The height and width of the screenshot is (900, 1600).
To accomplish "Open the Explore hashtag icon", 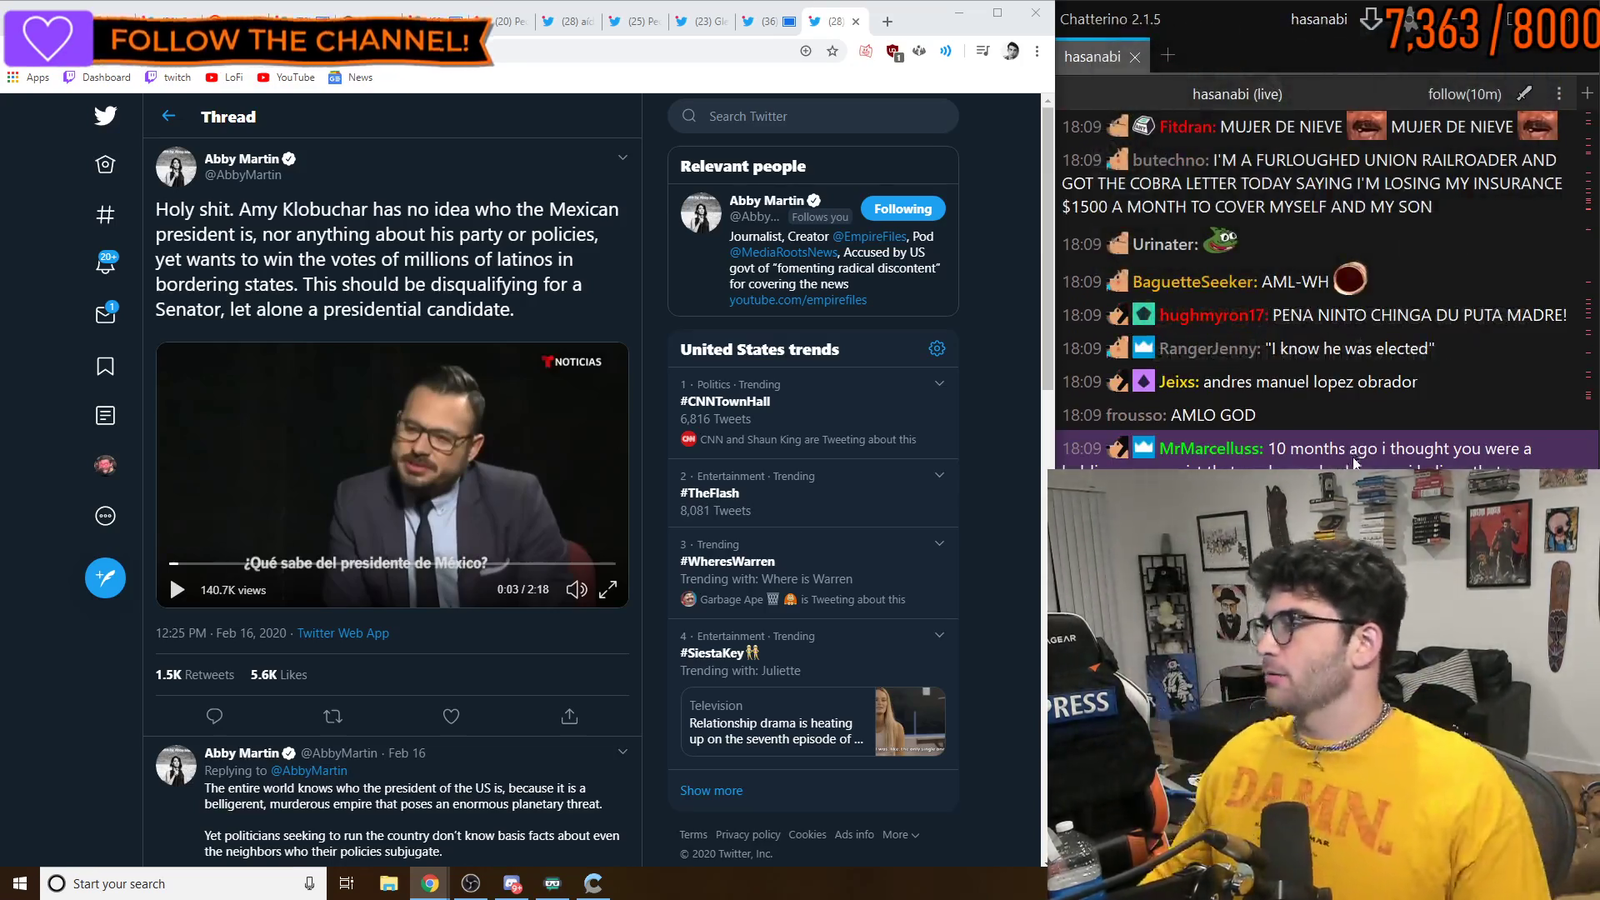I will click(x=105, y=214).
